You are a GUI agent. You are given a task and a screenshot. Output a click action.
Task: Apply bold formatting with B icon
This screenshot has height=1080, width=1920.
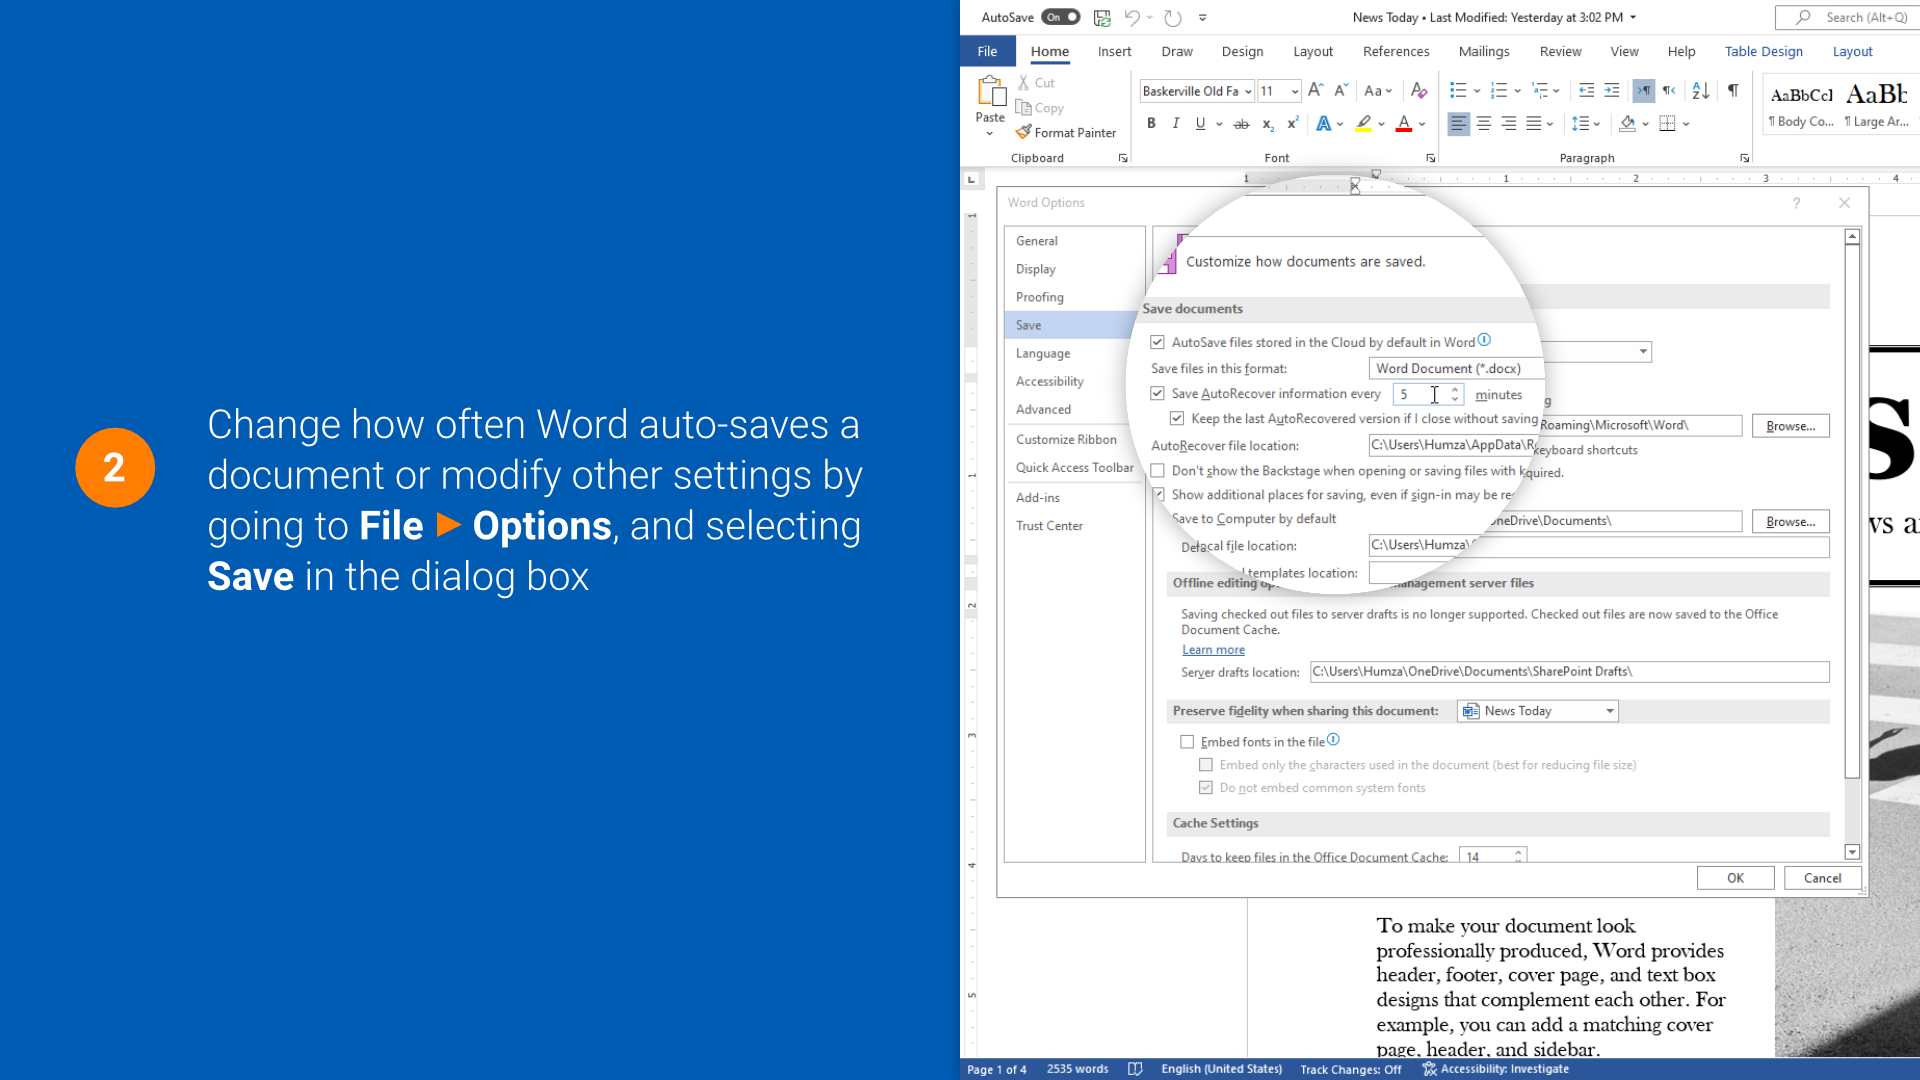(x=1151, y=124)
